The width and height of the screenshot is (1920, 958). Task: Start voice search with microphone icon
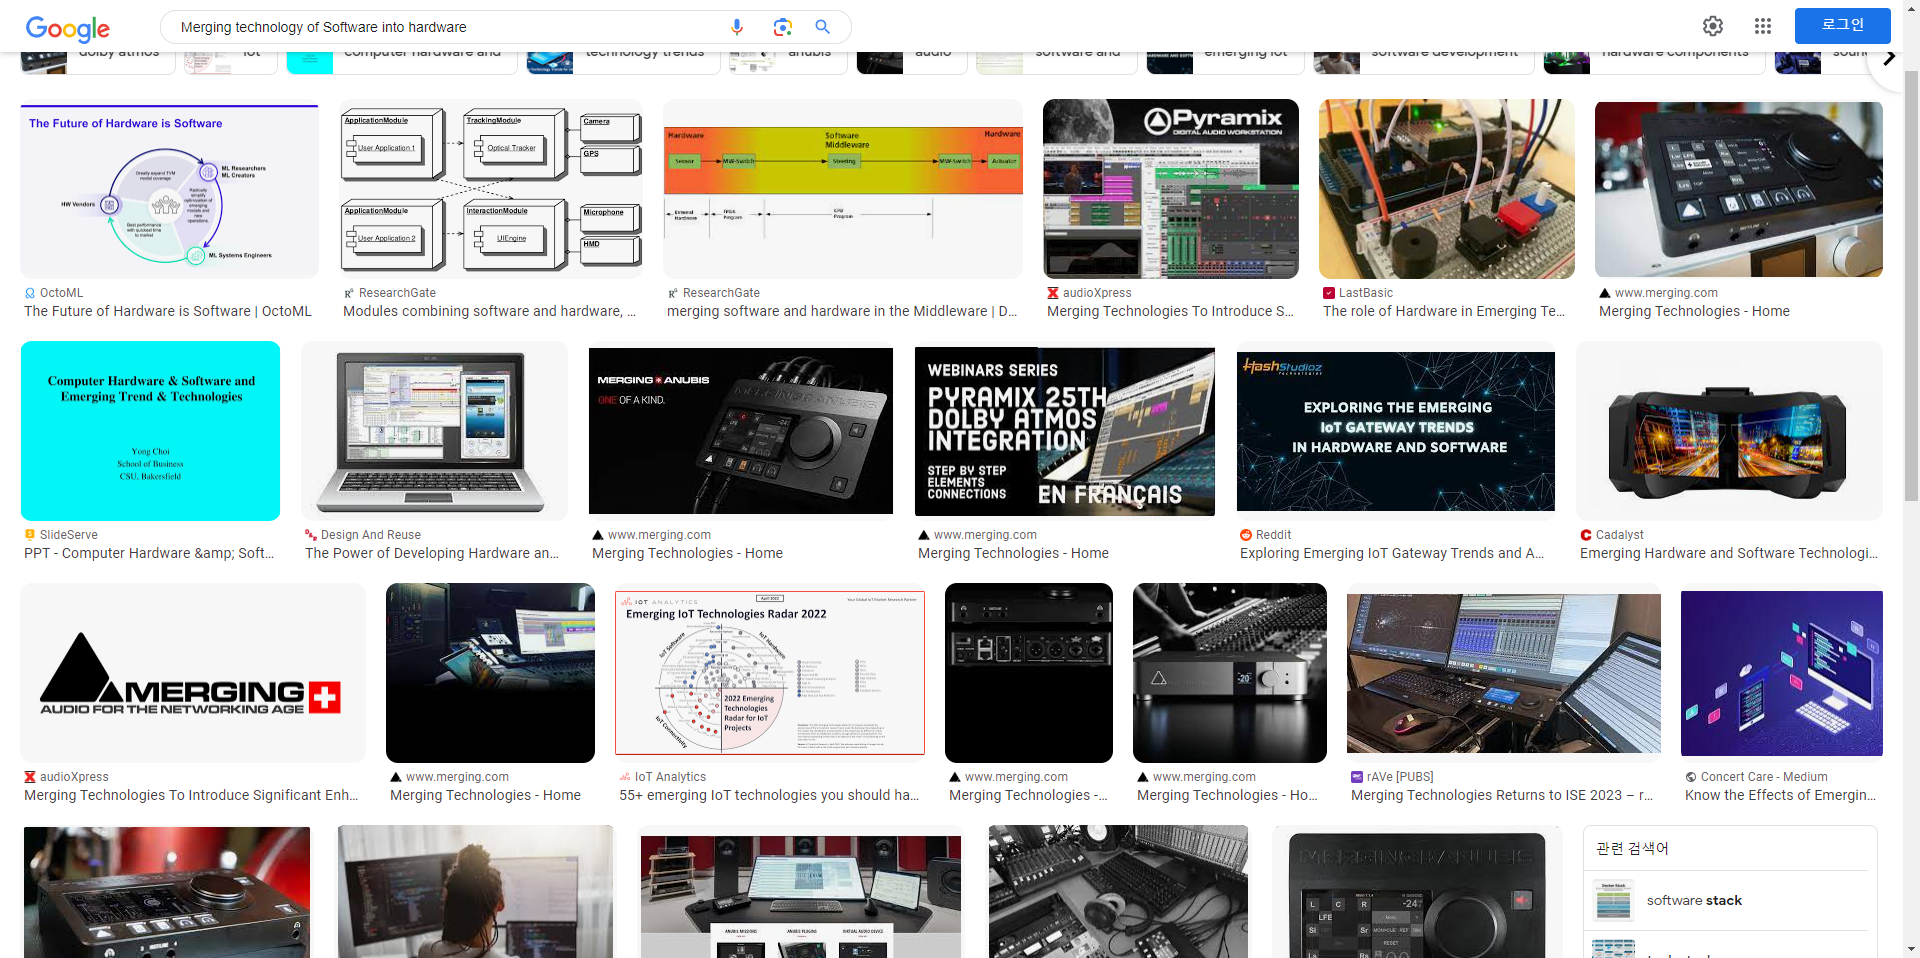737,27
